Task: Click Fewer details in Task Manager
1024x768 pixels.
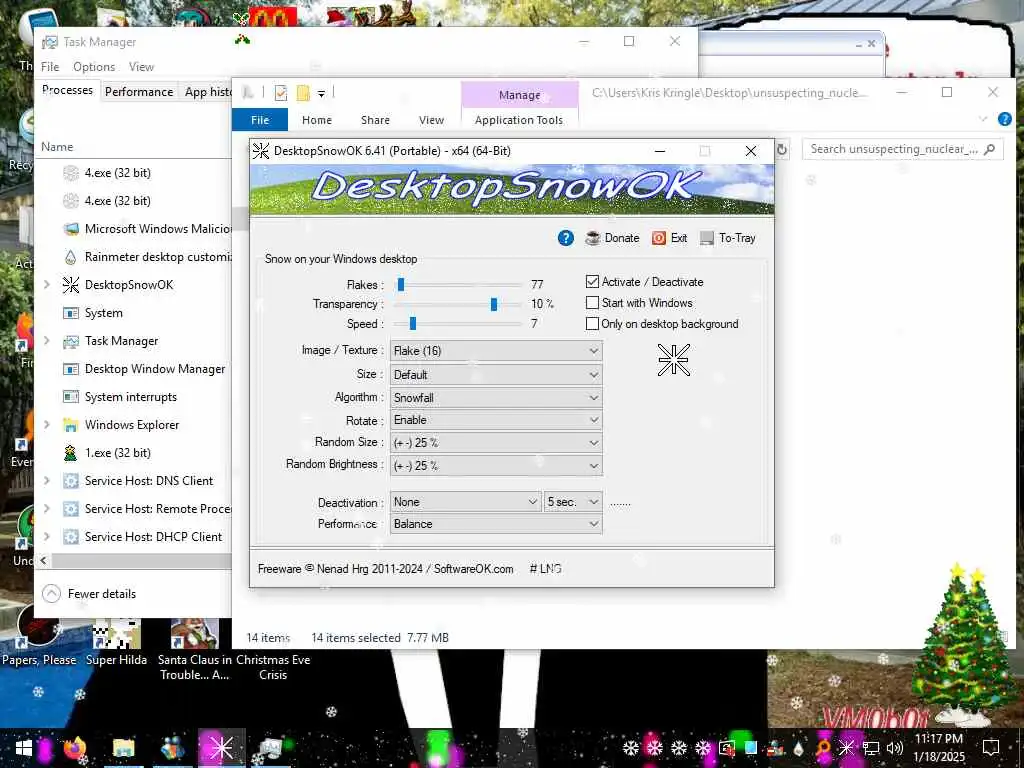Action: click(89, 594)
